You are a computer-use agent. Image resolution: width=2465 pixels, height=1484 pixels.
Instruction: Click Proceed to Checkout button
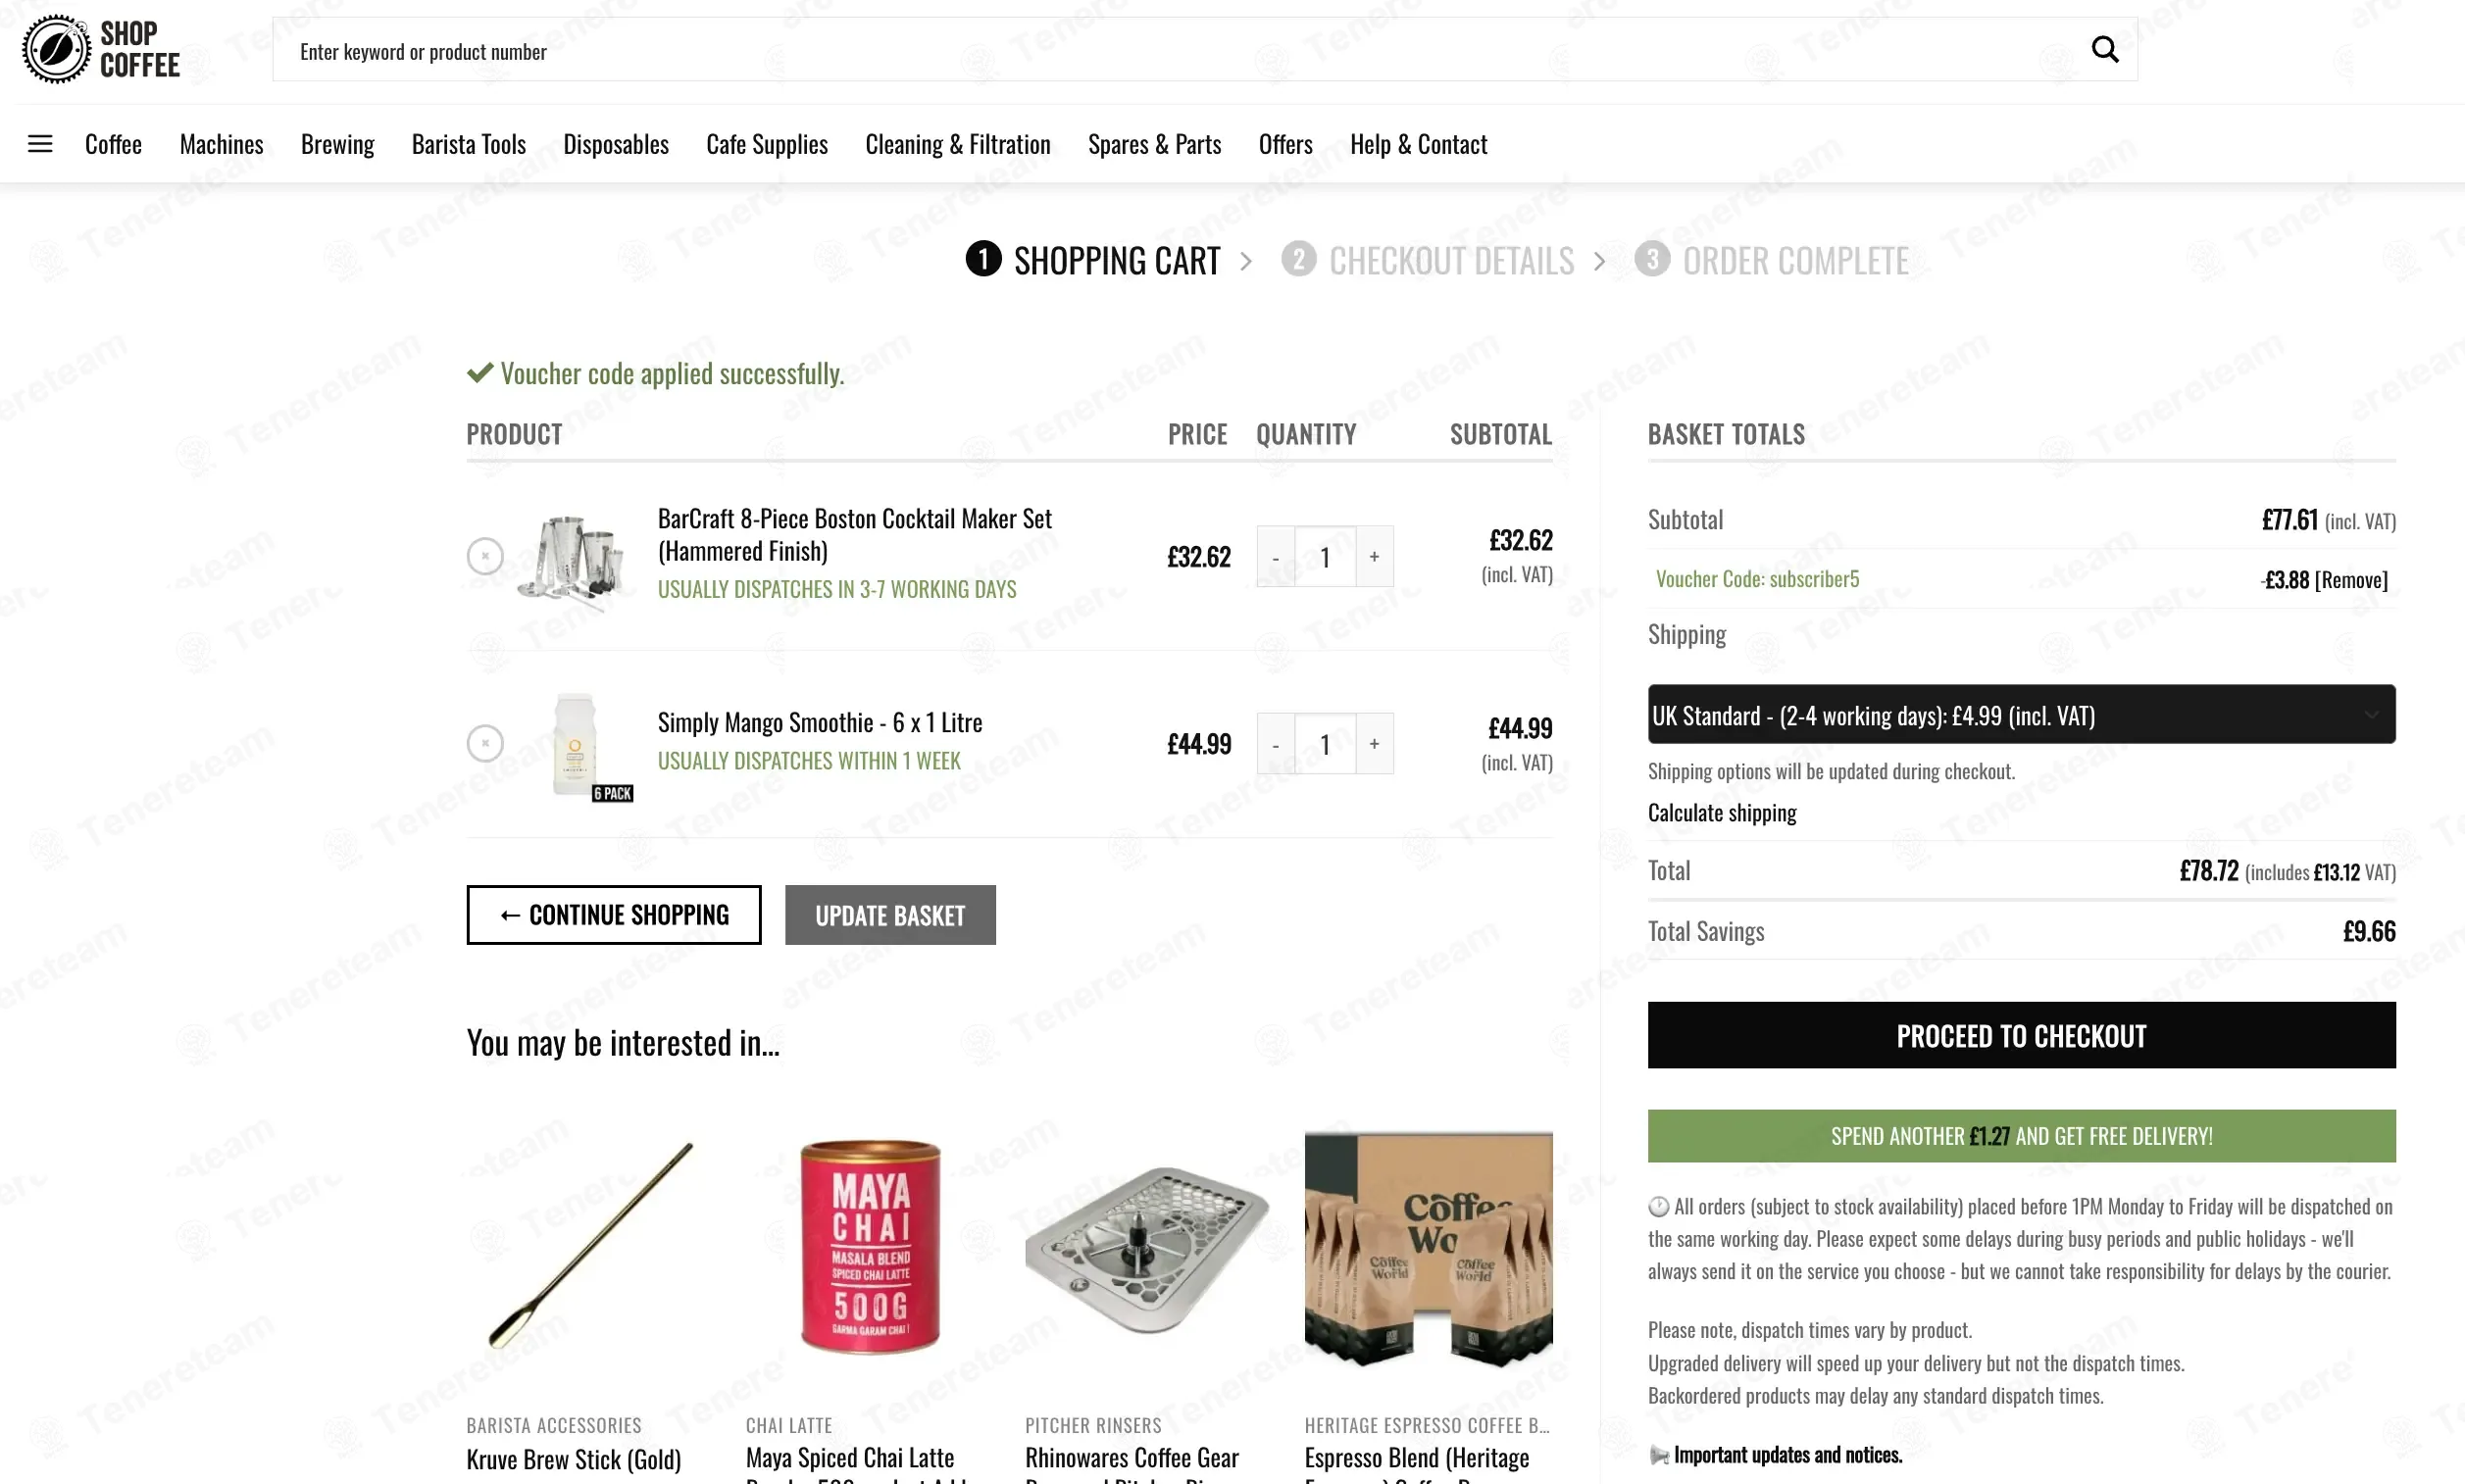pos(2020,1036)
